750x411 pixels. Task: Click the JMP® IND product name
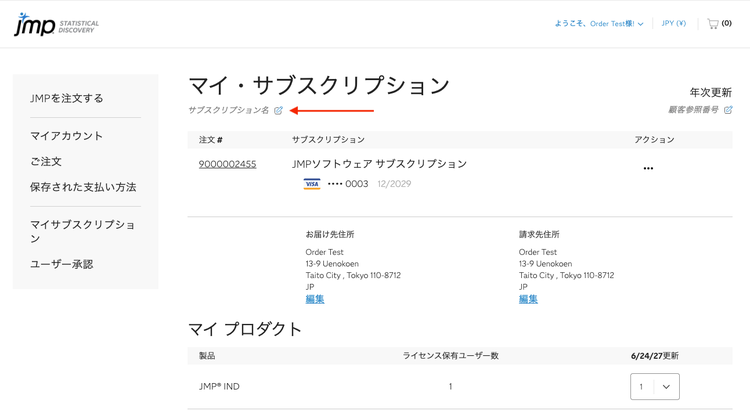click(x=219, y=386)
